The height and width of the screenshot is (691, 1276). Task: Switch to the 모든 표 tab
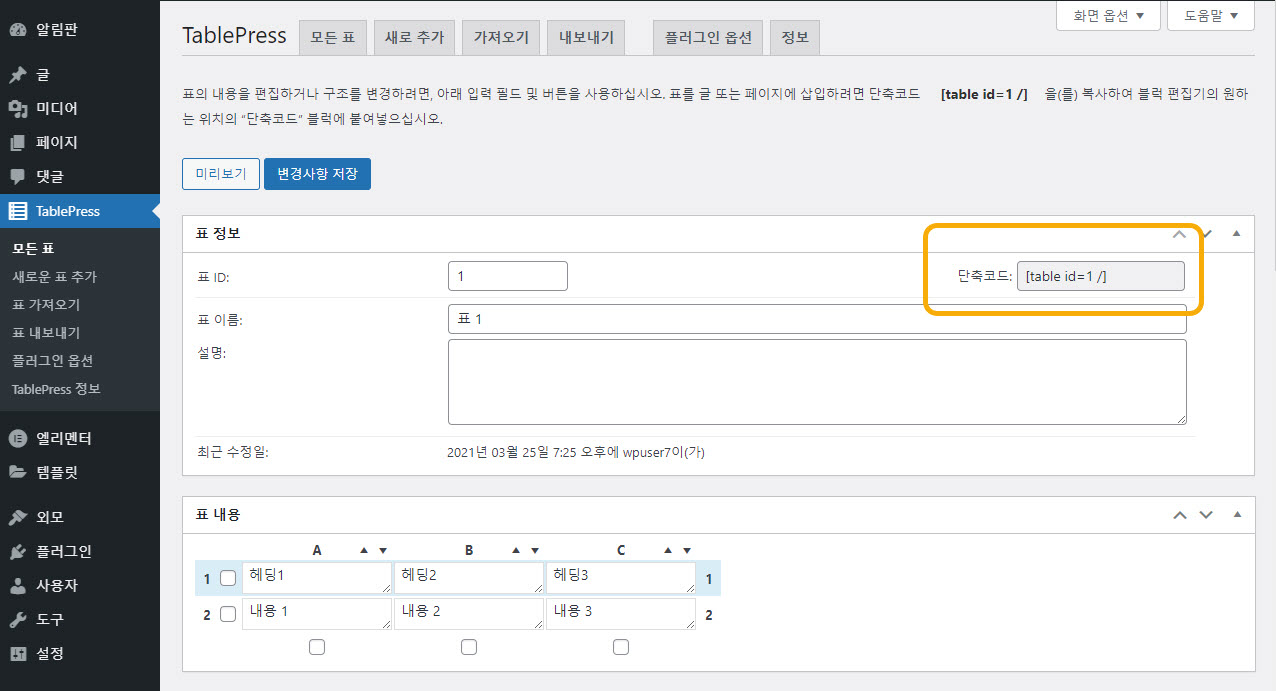[x=333, y=38]
